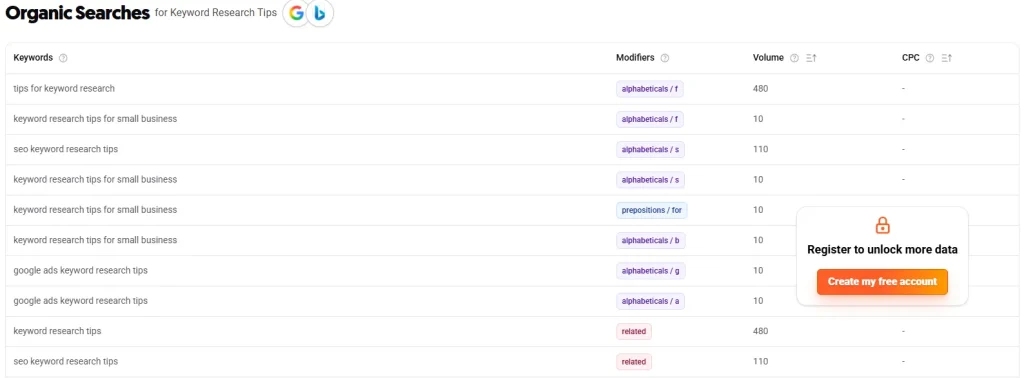Viewport: 1024px width, 378px height.
Task: Click 'for Keyword Research Tips' subtitle
Action: click(216, 13)
